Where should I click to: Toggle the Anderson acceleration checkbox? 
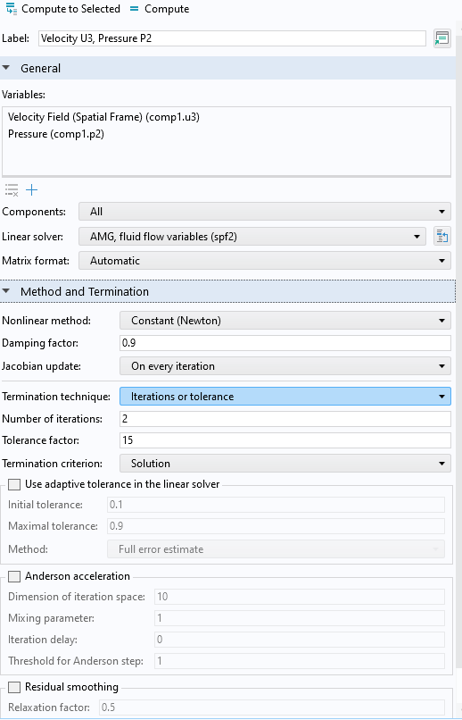[15, 576]
